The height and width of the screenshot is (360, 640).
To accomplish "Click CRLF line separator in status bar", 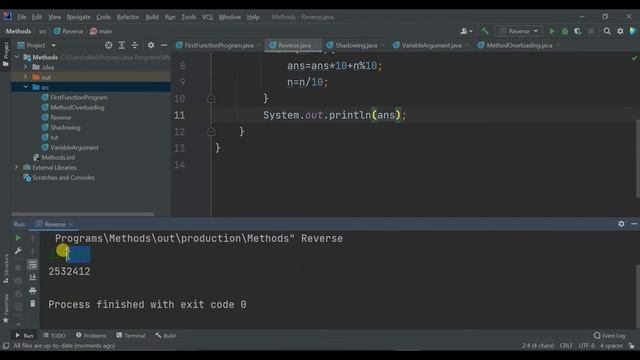I will tap(566, 346).
